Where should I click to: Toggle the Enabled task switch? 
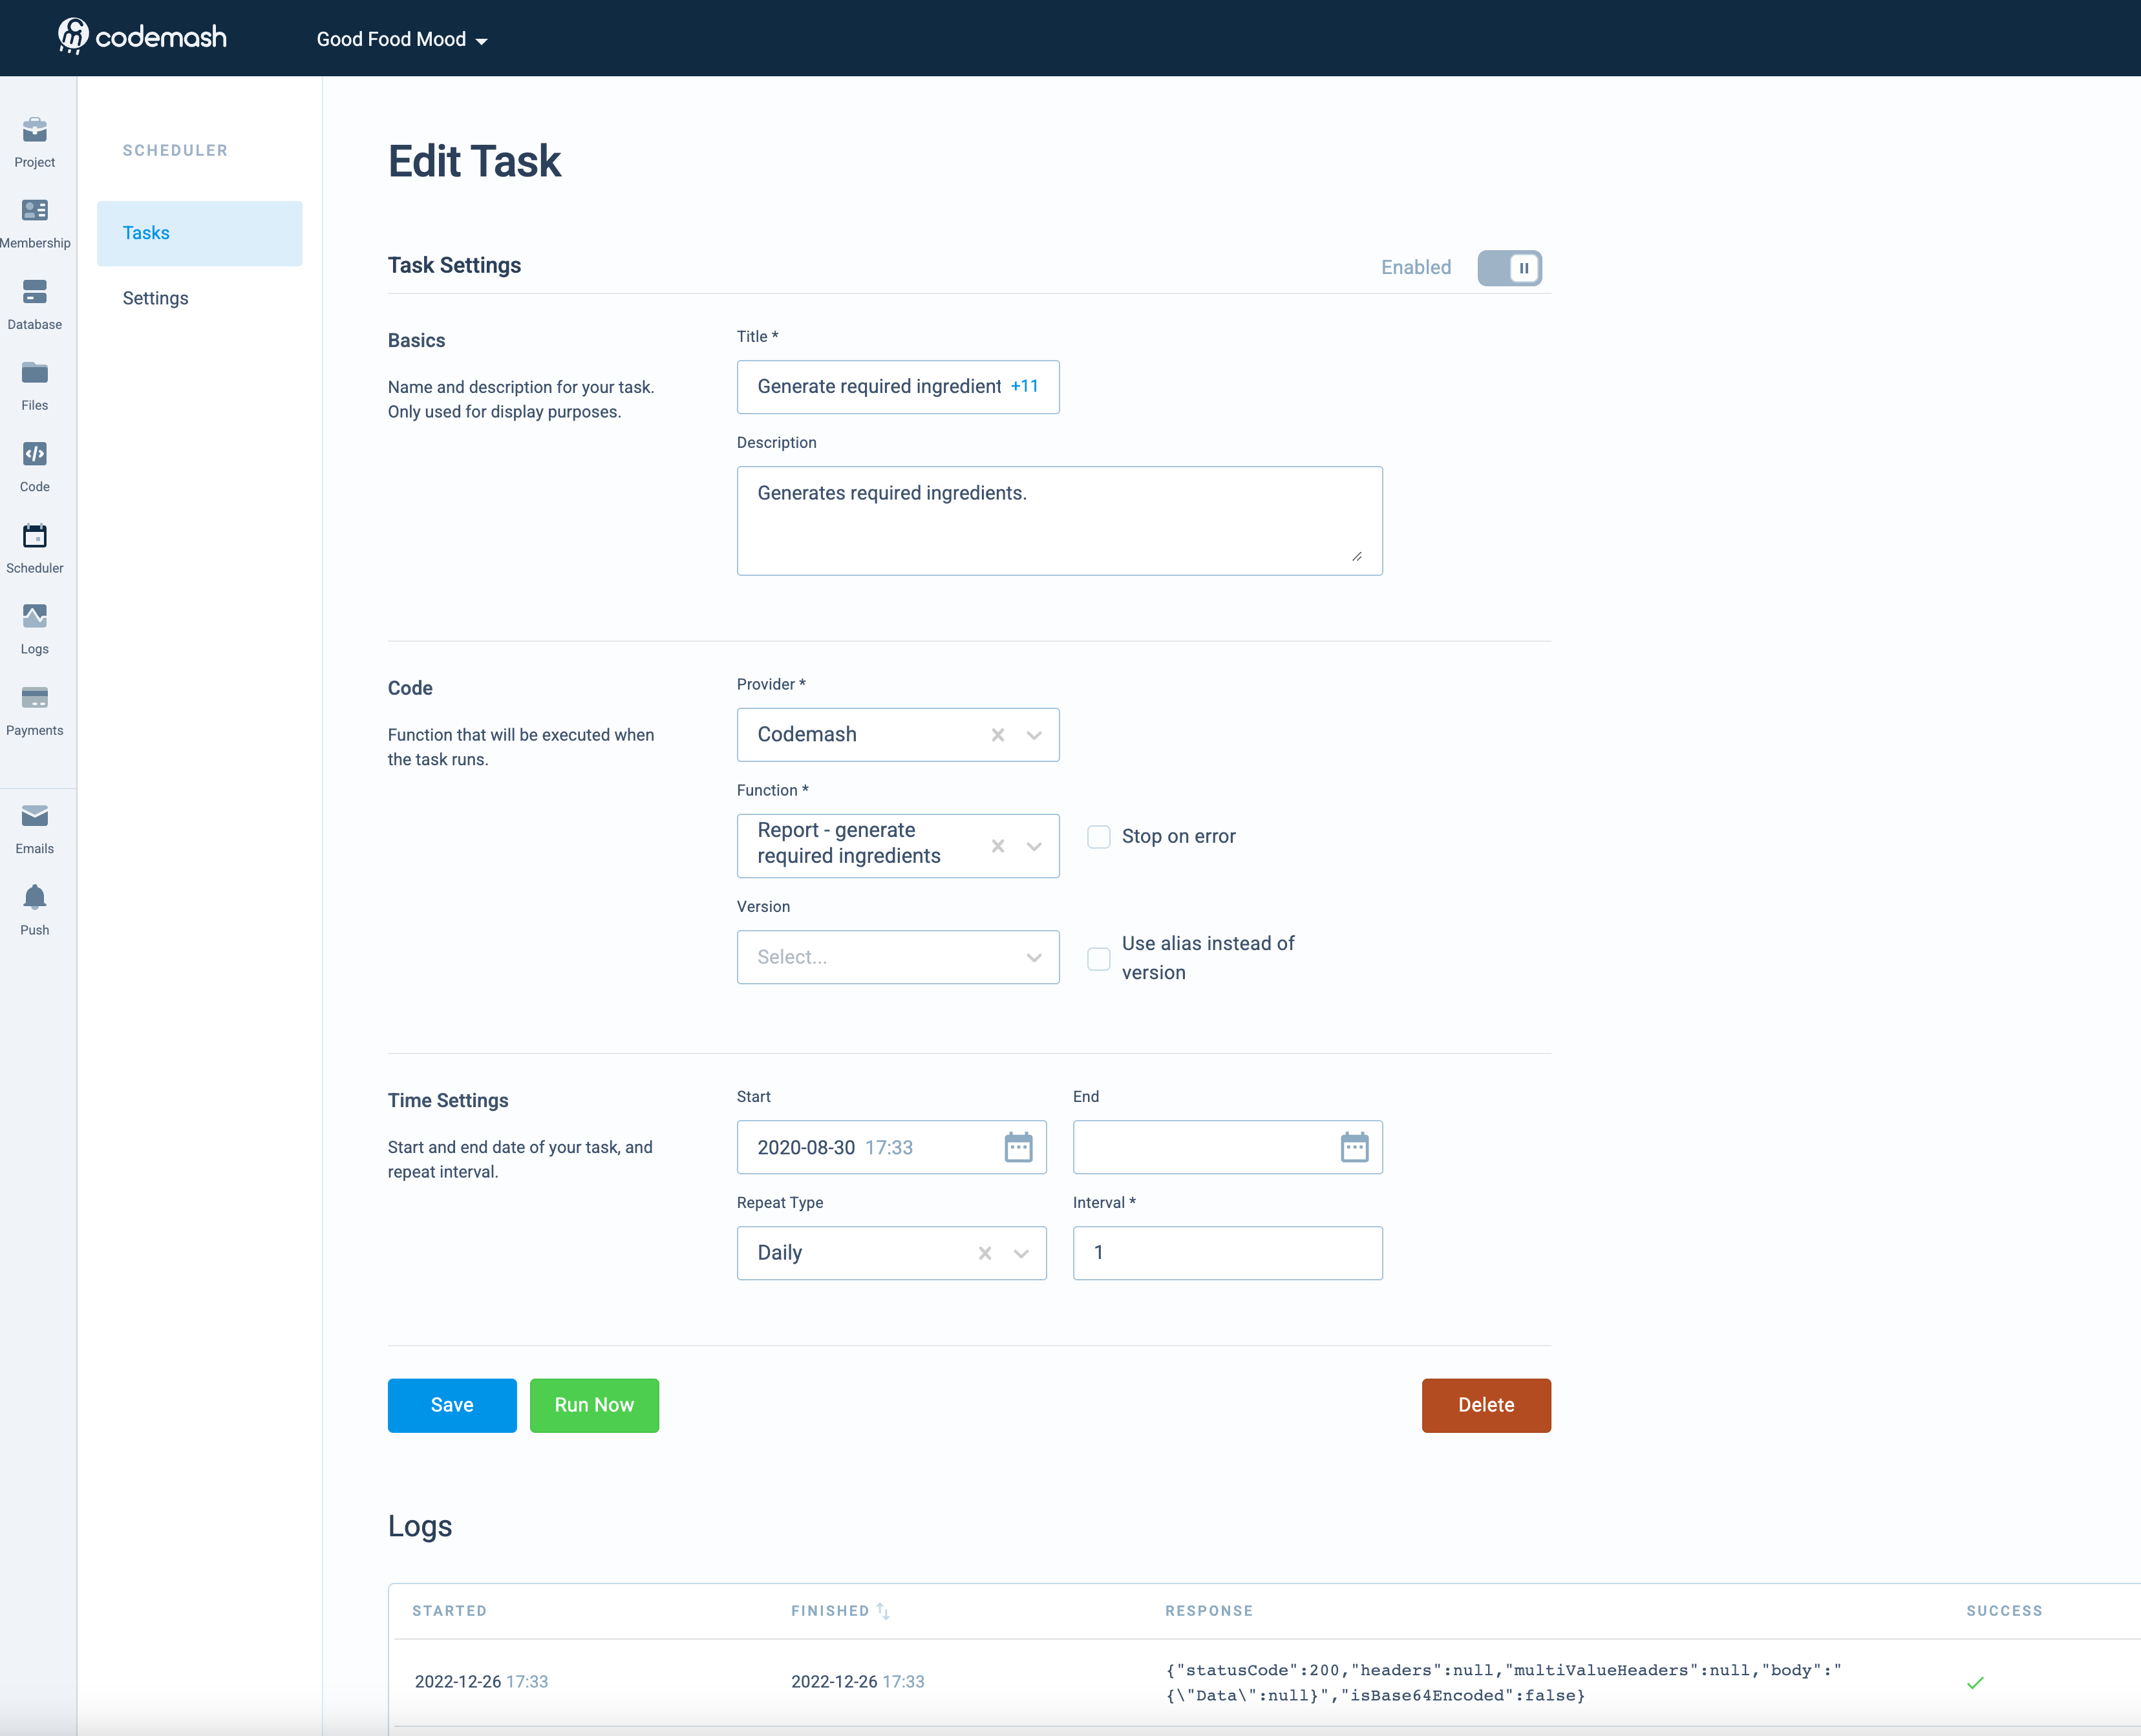(1509, 268)
